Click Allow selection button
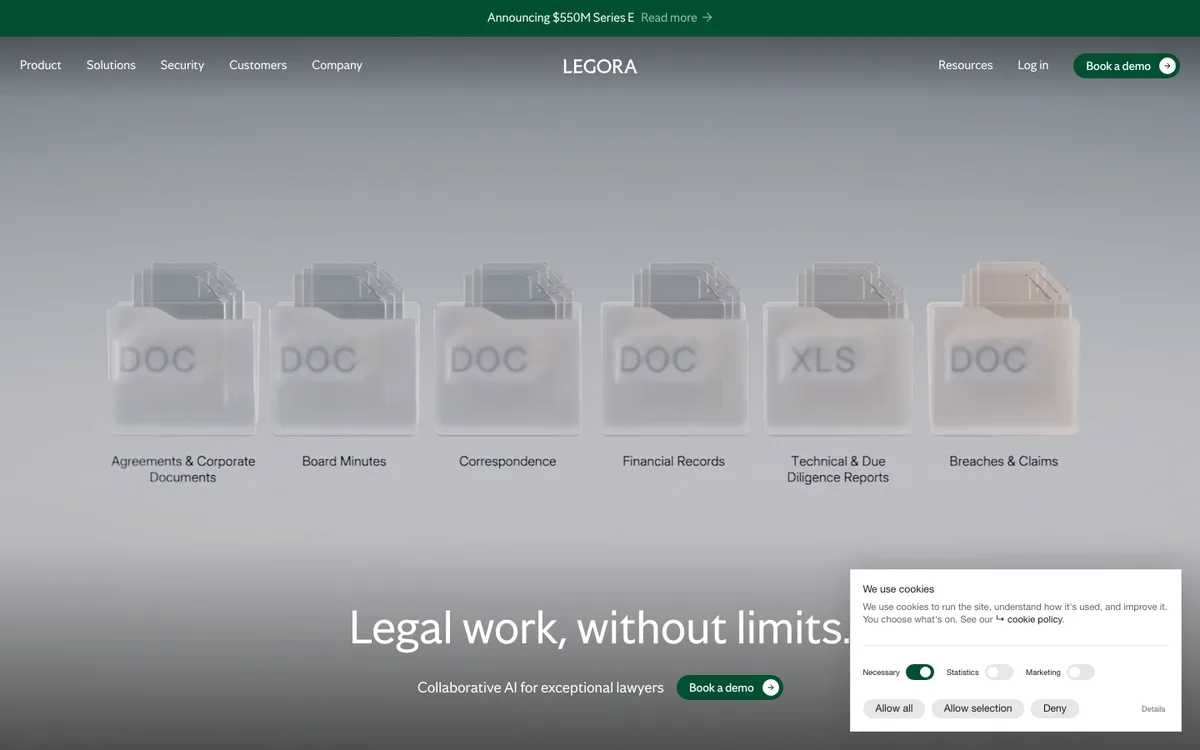The image size is (1200, 750). pyautogui.click(x=978, y=708)
